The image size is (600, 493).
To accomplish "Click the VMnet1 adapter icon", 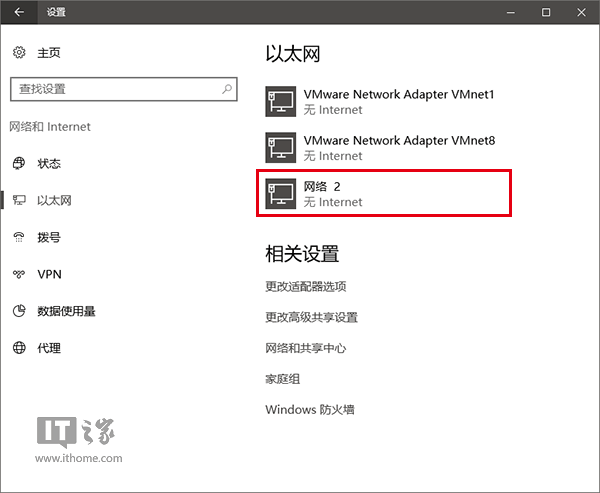I will coord(280,102).
